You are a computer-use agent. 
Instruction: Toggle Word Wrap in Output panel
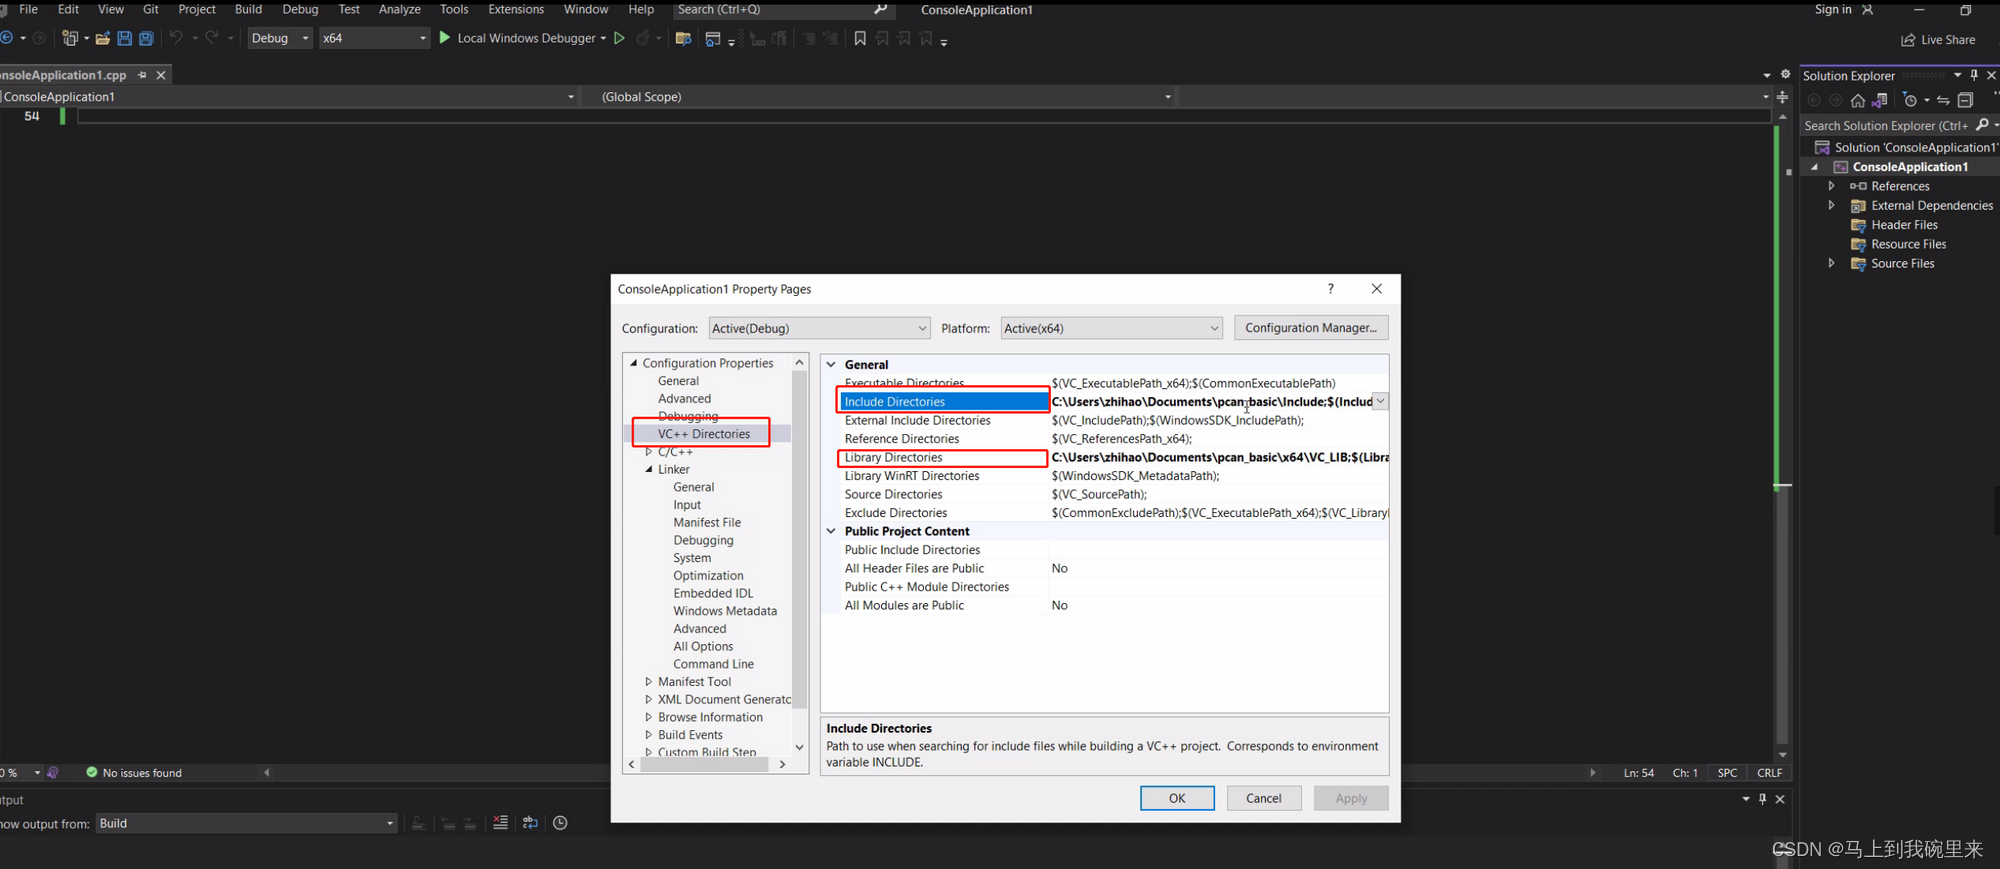tap(530, 823)
